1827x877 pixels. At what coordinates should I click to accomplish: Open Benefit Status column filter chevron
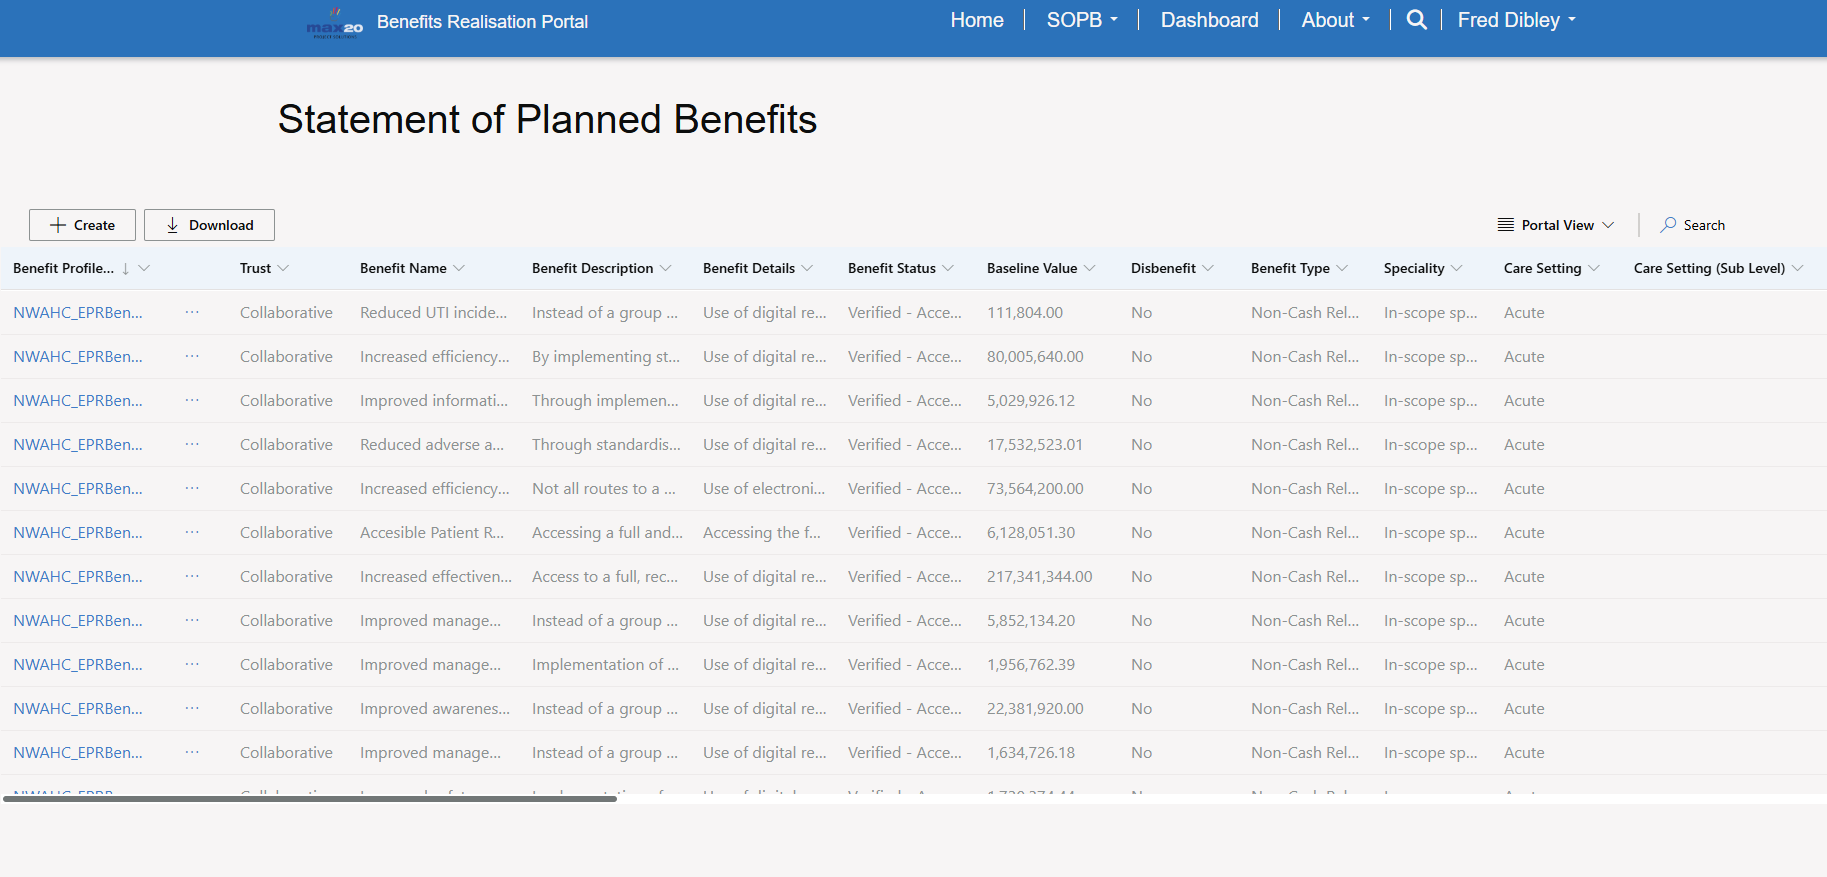click(x=948, y=269)
